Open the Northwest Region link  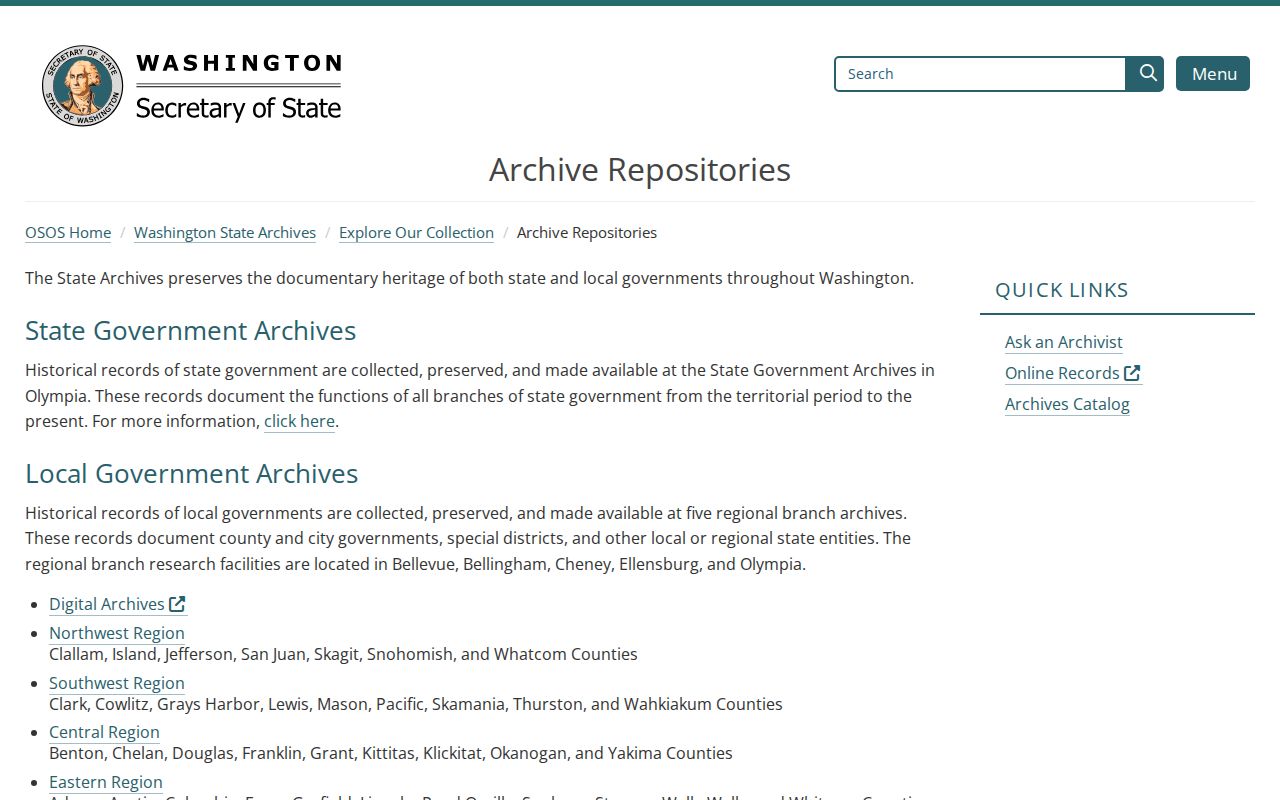(x=117, y=633)
